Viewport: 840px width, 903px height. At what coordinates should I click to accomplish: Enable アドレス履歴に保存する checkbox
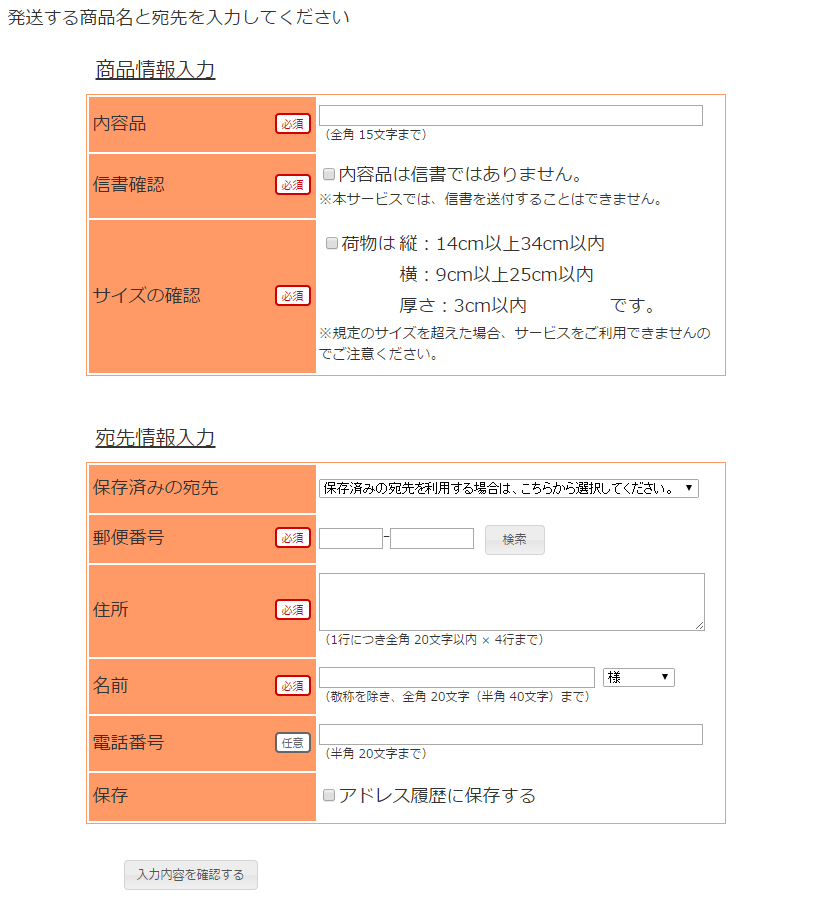click(x=329, y=795)
